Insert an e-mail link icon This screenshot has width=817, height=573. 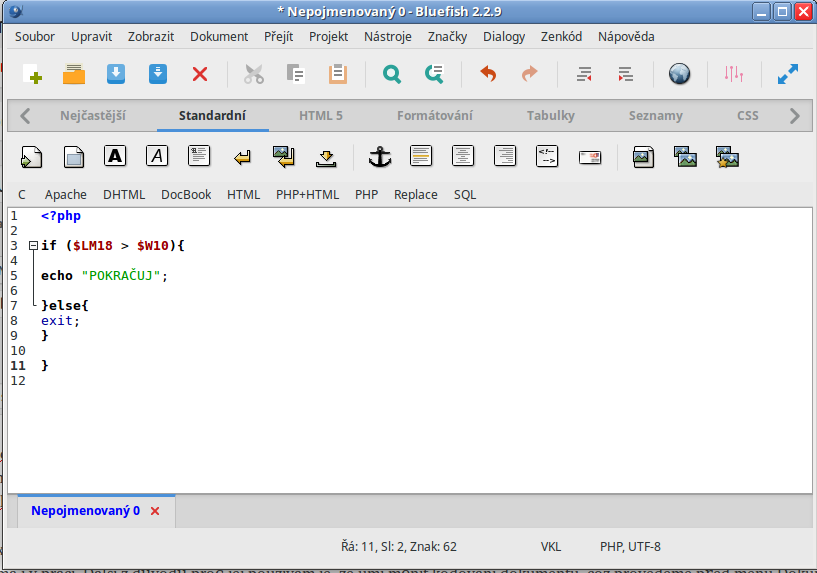tap(590, 157)
